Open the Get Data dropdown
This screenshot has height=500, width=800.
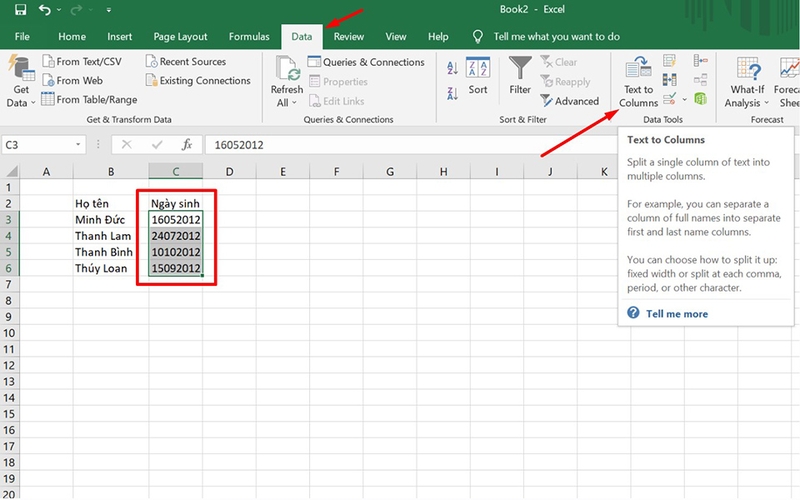click(x=21, y=82)
